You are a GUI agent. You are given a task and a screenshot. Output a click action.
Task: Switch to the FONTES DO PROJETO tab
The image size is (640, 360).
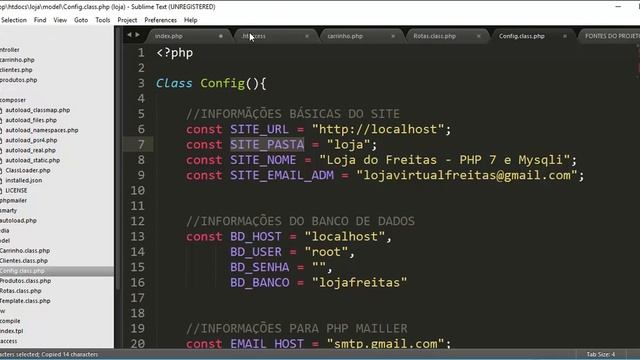tap(612, 36)
